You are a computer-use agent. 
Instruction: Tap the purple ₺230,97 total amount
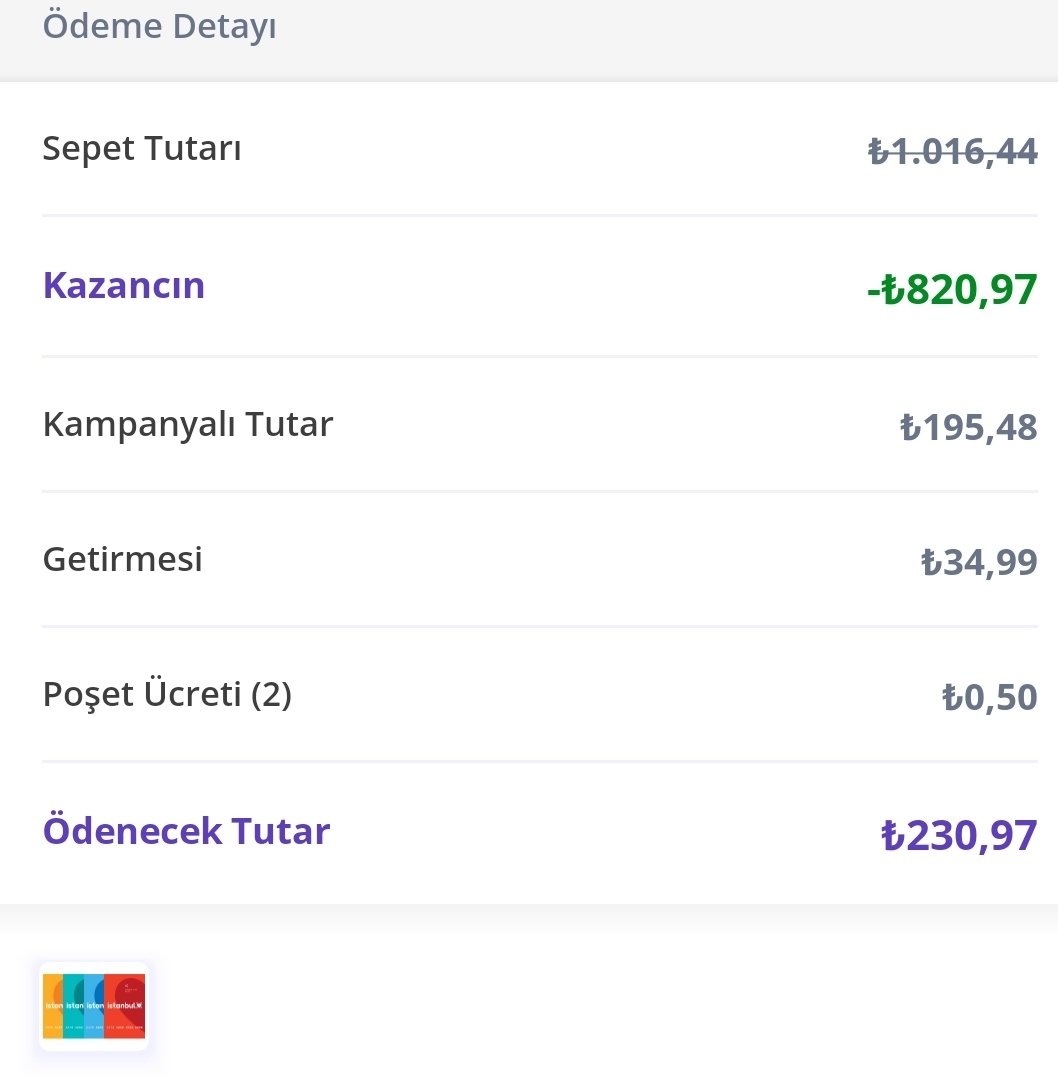[x=959, y=835]
